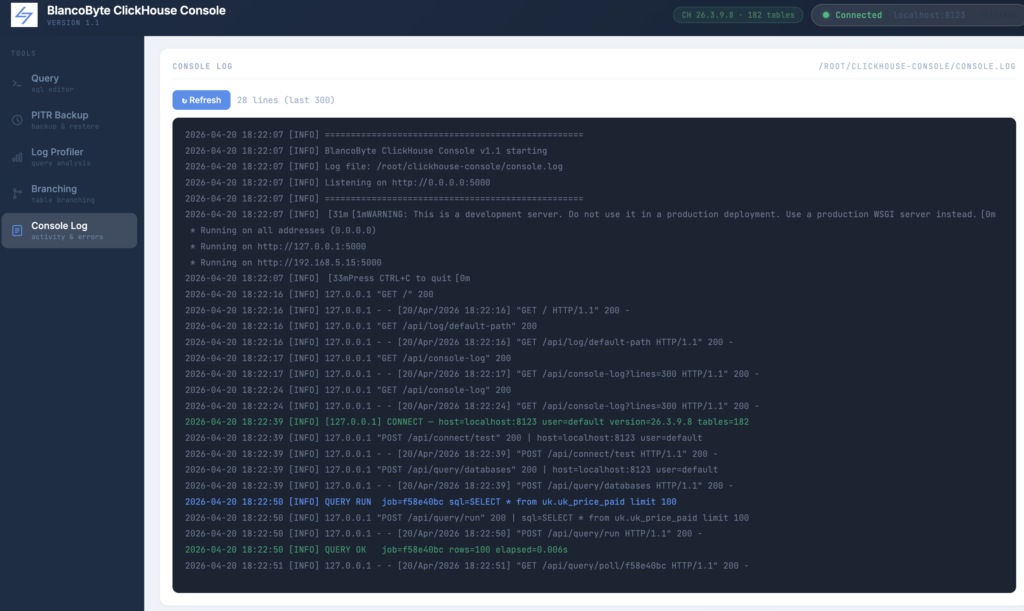Click the VERSION 1.1 label
Screen dimensions: 1024x611
(73, 23)
